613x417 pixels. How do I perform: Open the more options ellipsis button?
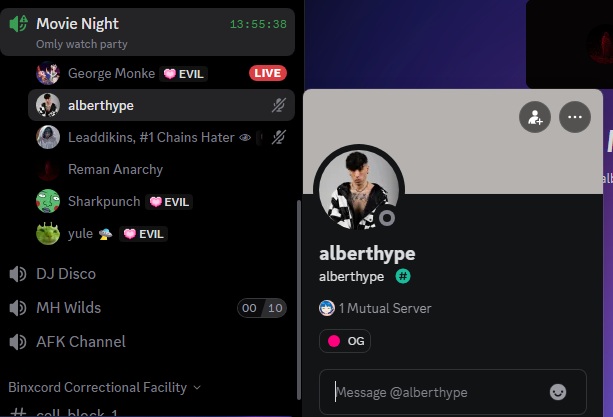[x=575, y=117]
